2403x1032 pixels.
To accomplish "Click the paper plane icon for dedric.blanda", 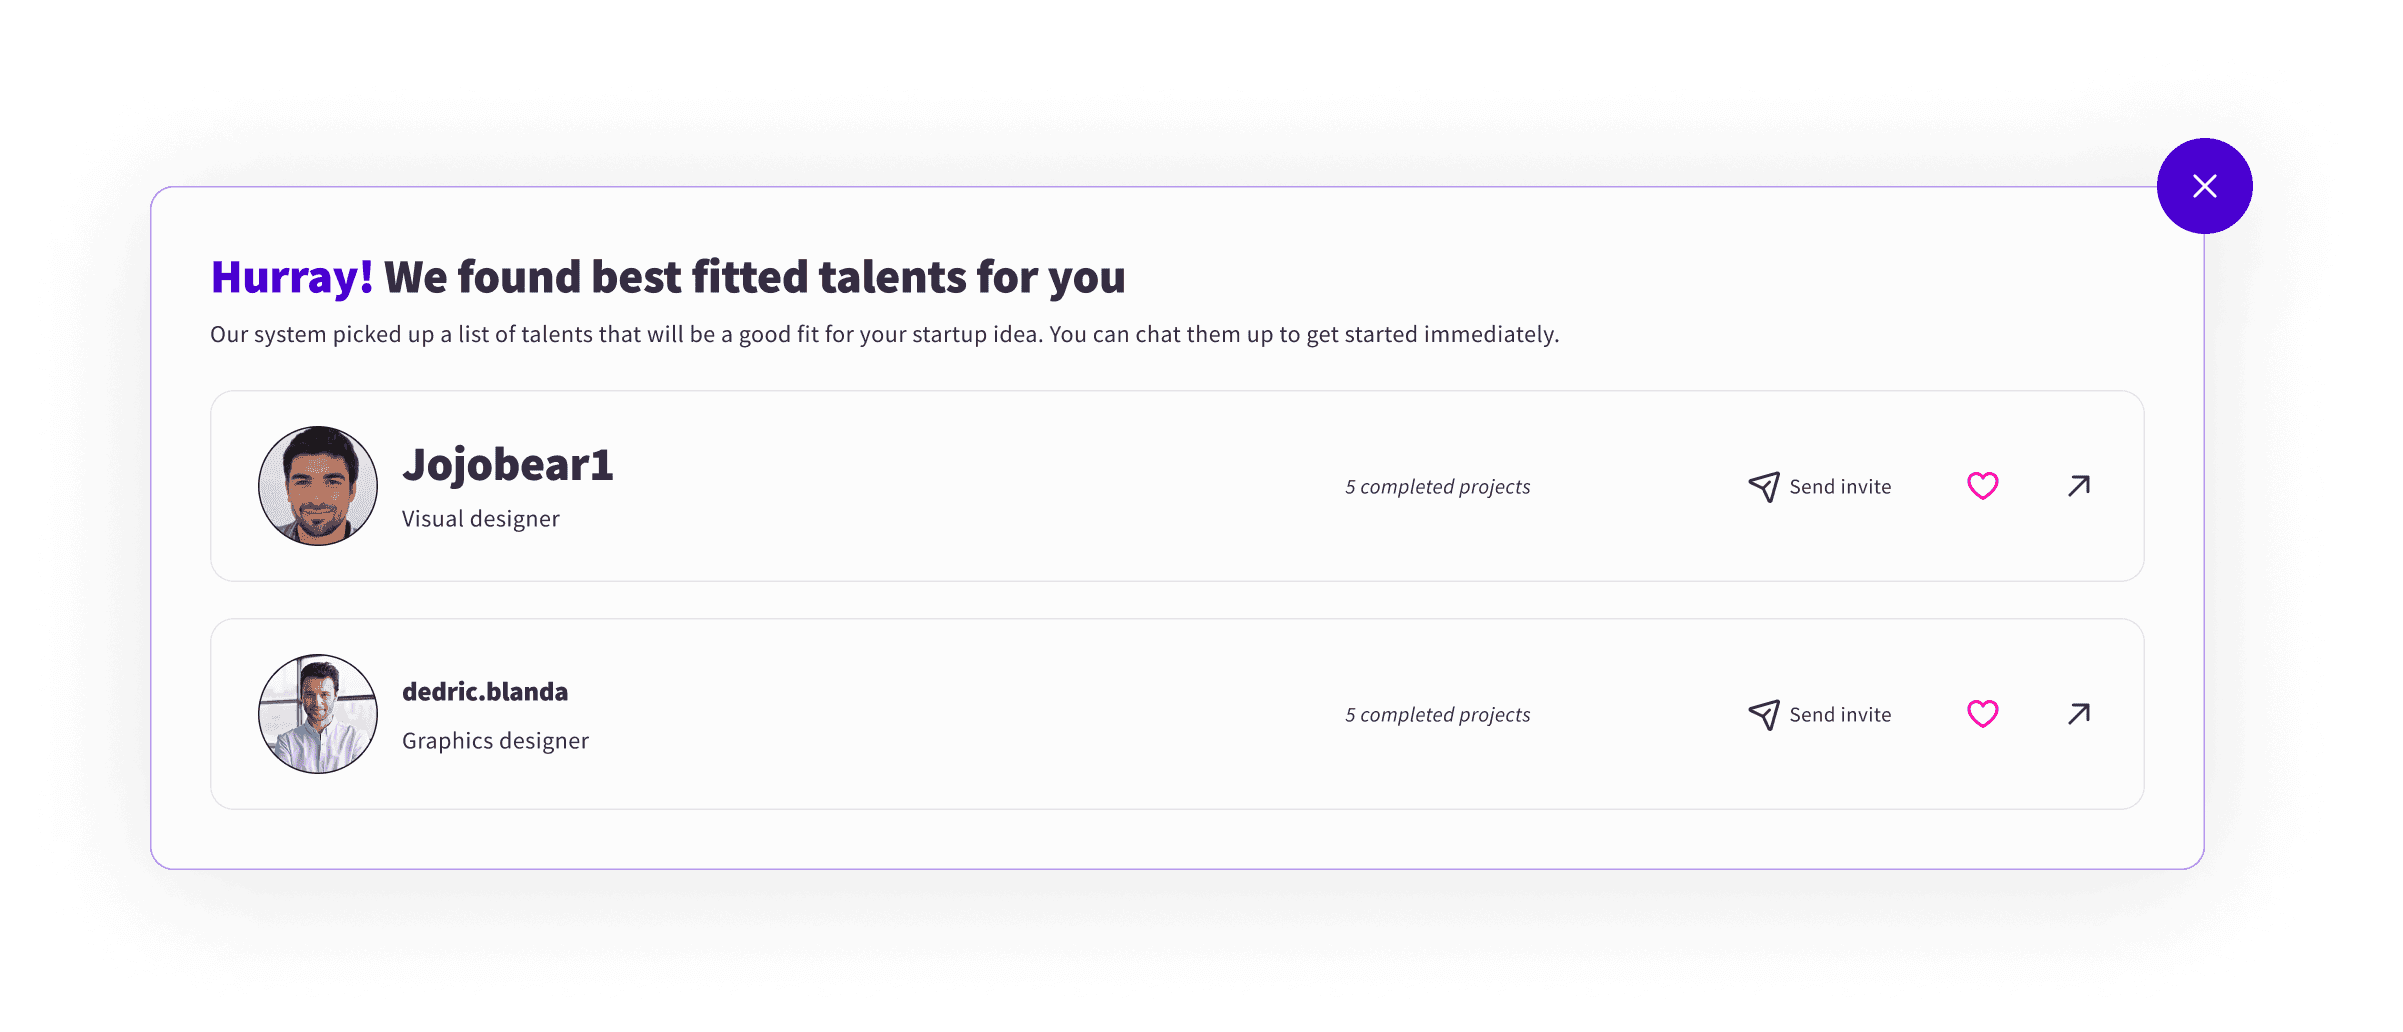I will point(1764,715).
